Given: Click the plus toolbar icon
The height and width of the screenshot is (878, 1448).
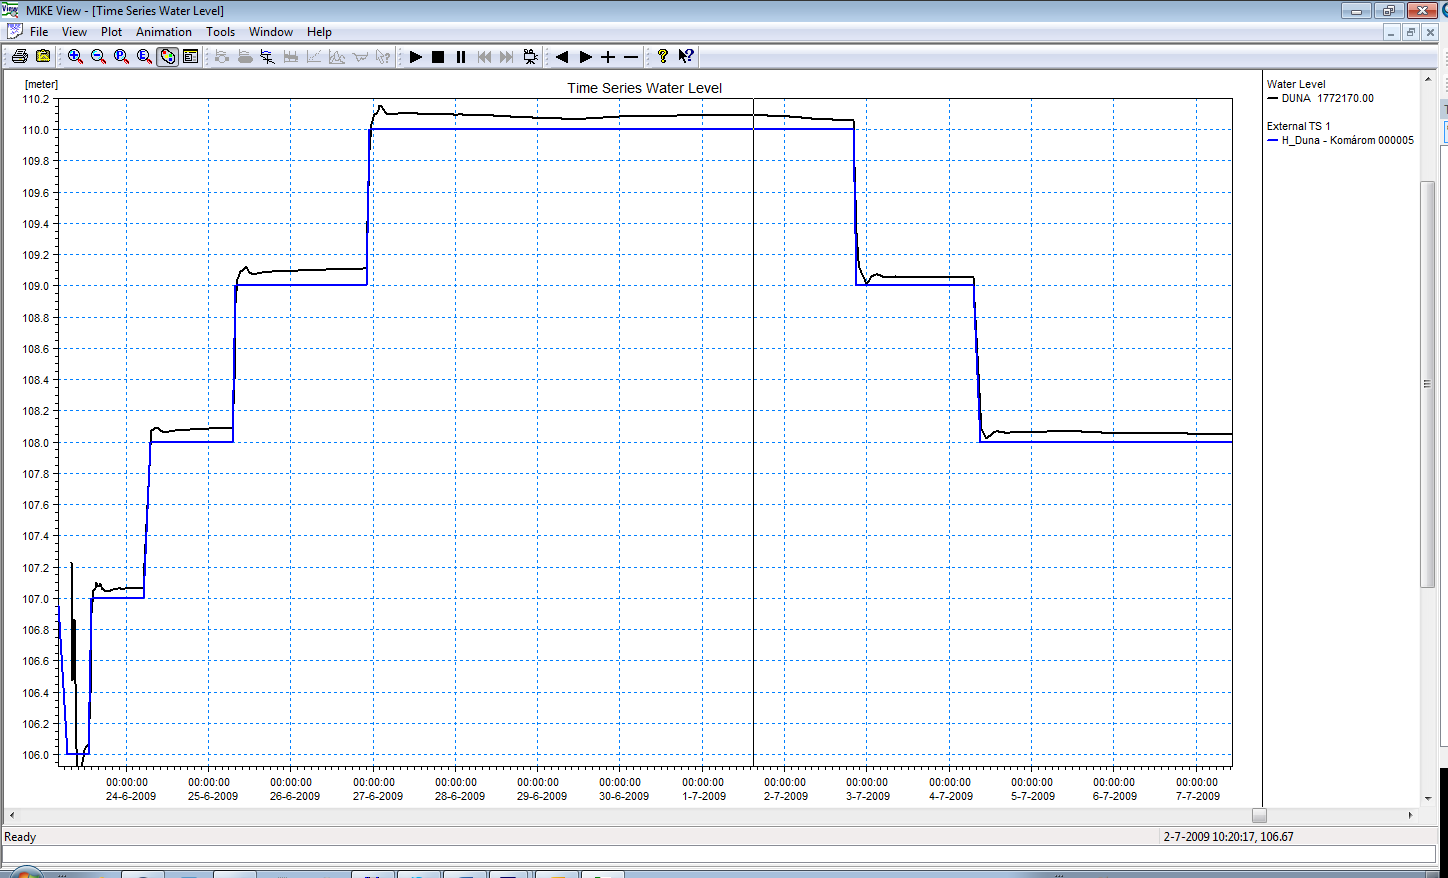Looking at the screenshot, I should pyautogui.click(x=608, y=57).
